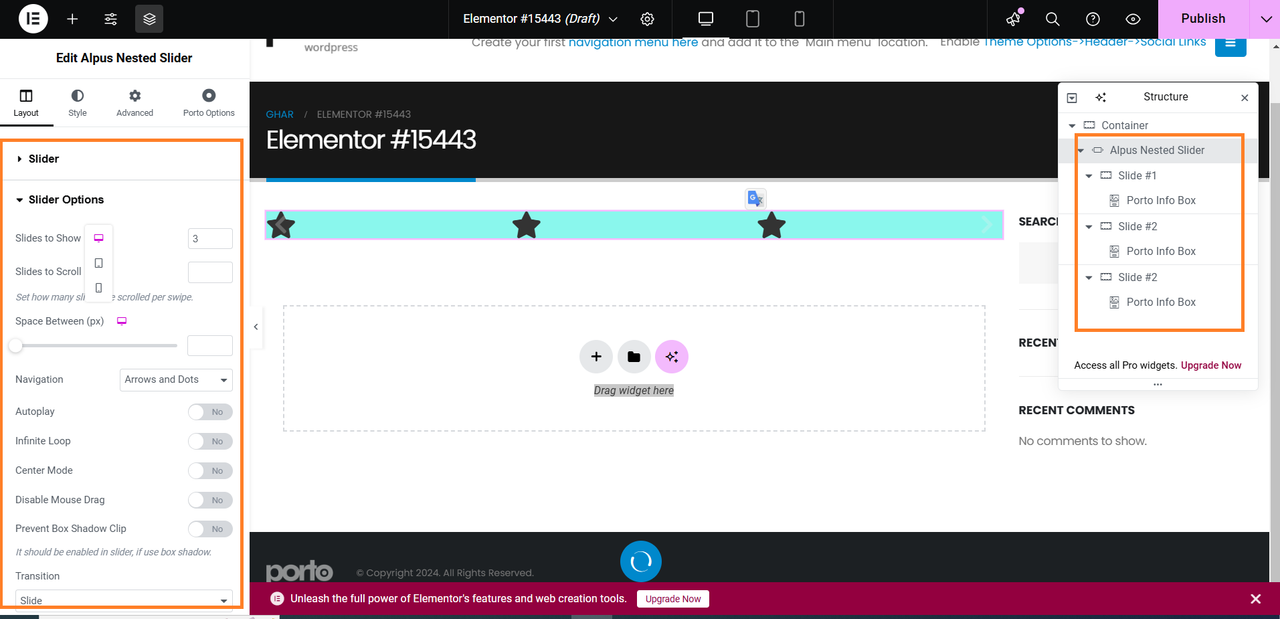This screenshot has width=1280, height=619.
Task: Switch to the Advanced tab
Action: (134, 103)
